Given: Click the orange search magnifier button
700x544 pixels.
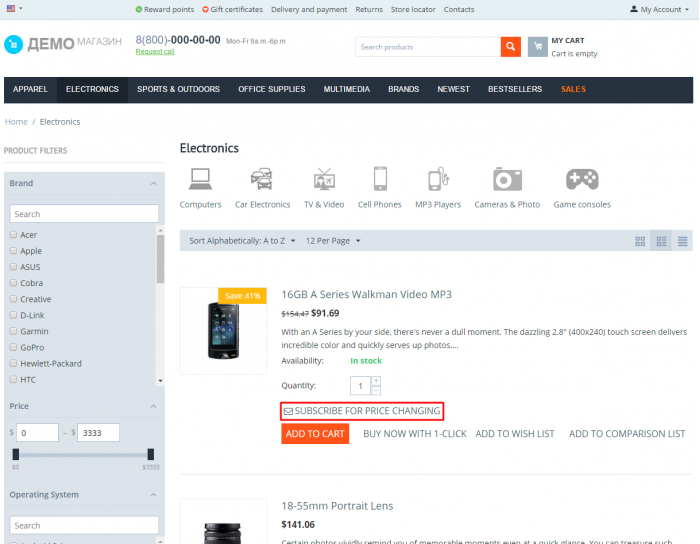Looking at the screenshot, I should click(511, 47).
